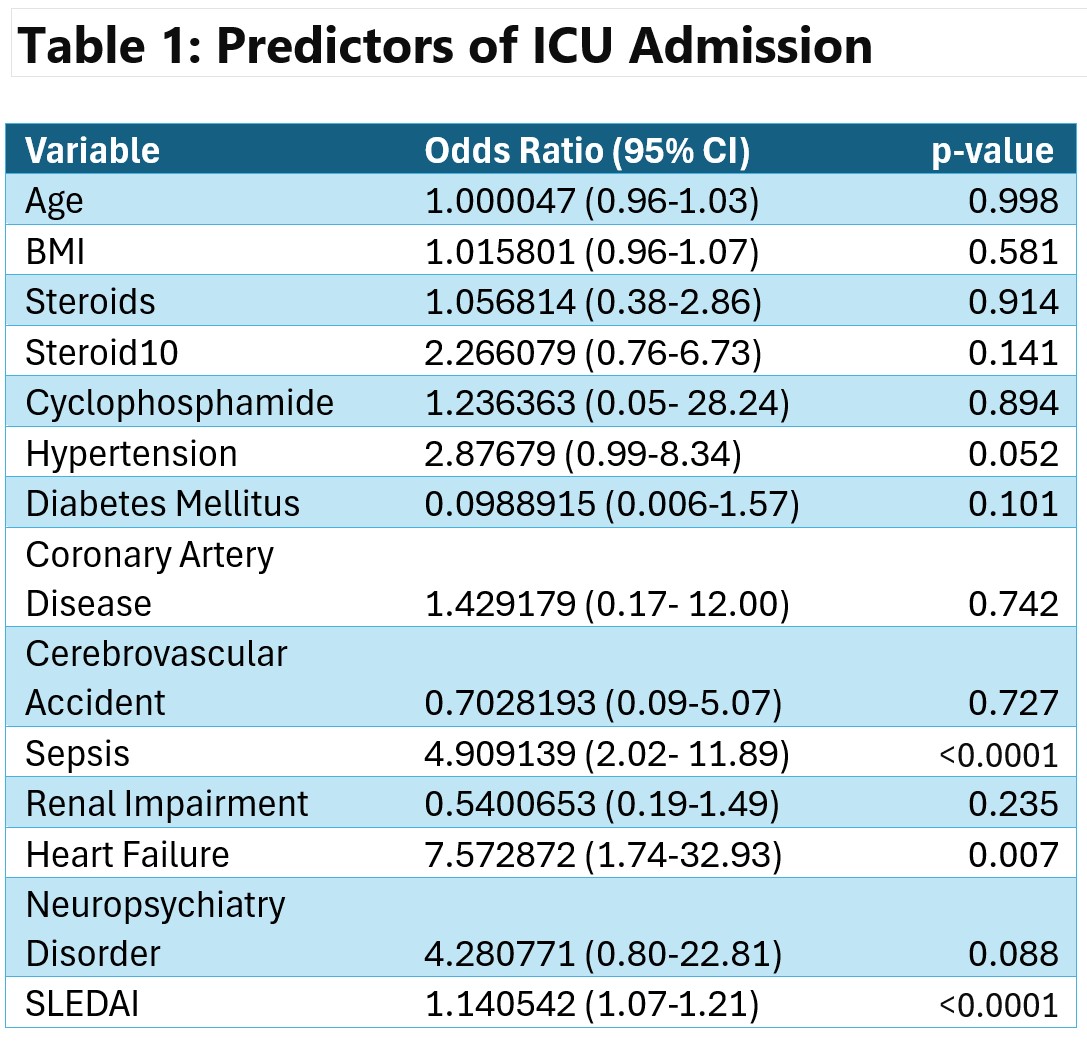The image size is (1087, 1041).
Task: Click the SLEDAI odds ratio 1.140542 cell
Action: point(592,1003)
